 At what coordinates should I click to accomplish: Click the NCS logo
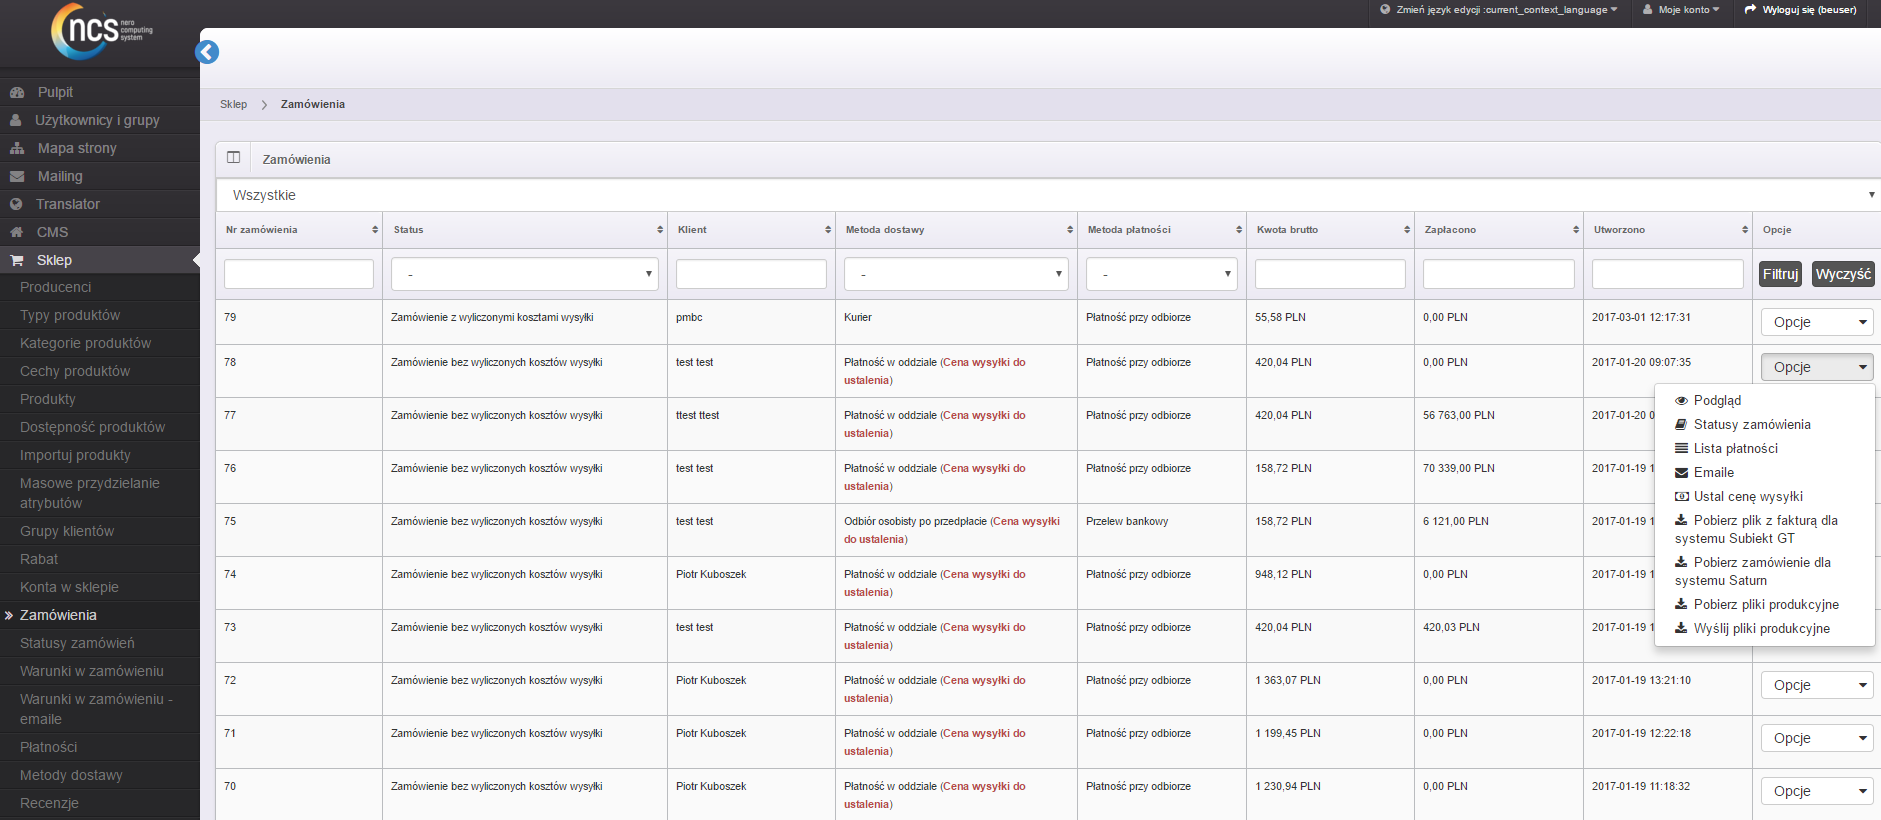[x=101, y=31]
